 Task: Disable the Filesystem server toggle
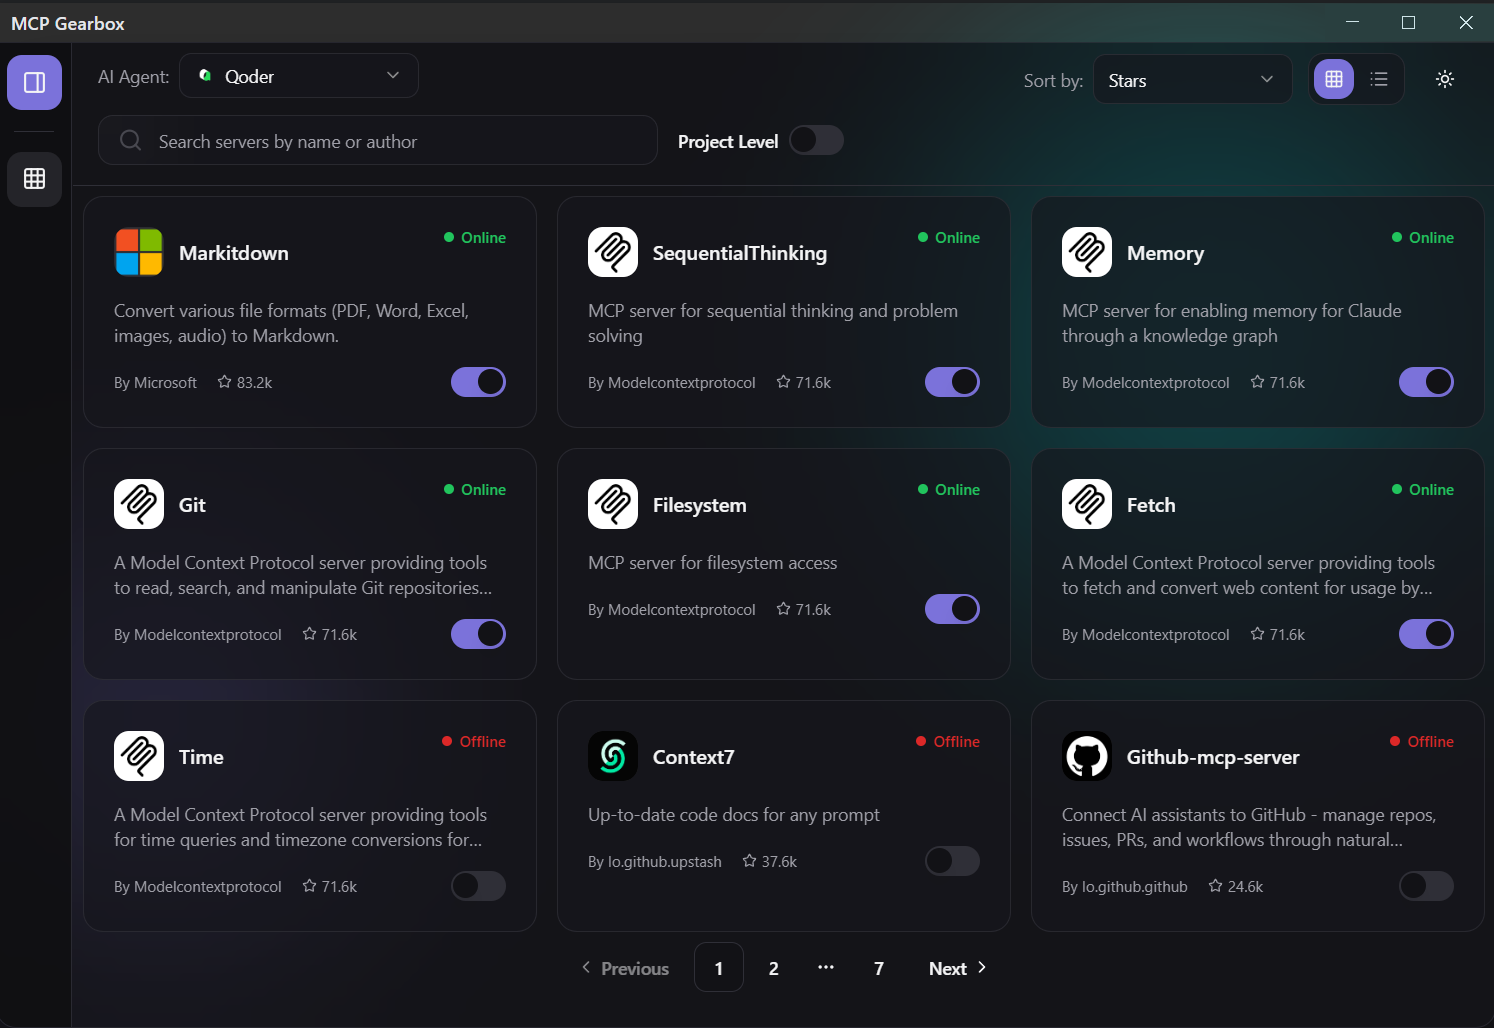(952, 609)
